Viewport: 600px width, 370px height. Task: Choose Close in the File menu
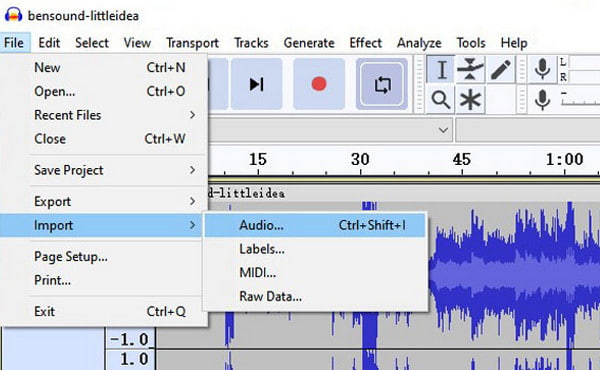coord(104,139)
